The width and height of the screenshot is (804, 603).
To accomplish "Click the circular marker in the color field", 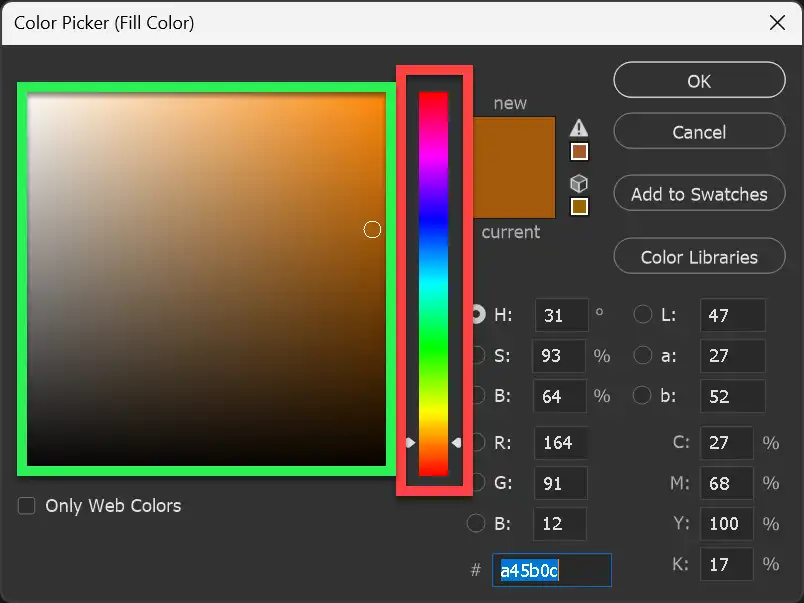I will coord(372,229).
